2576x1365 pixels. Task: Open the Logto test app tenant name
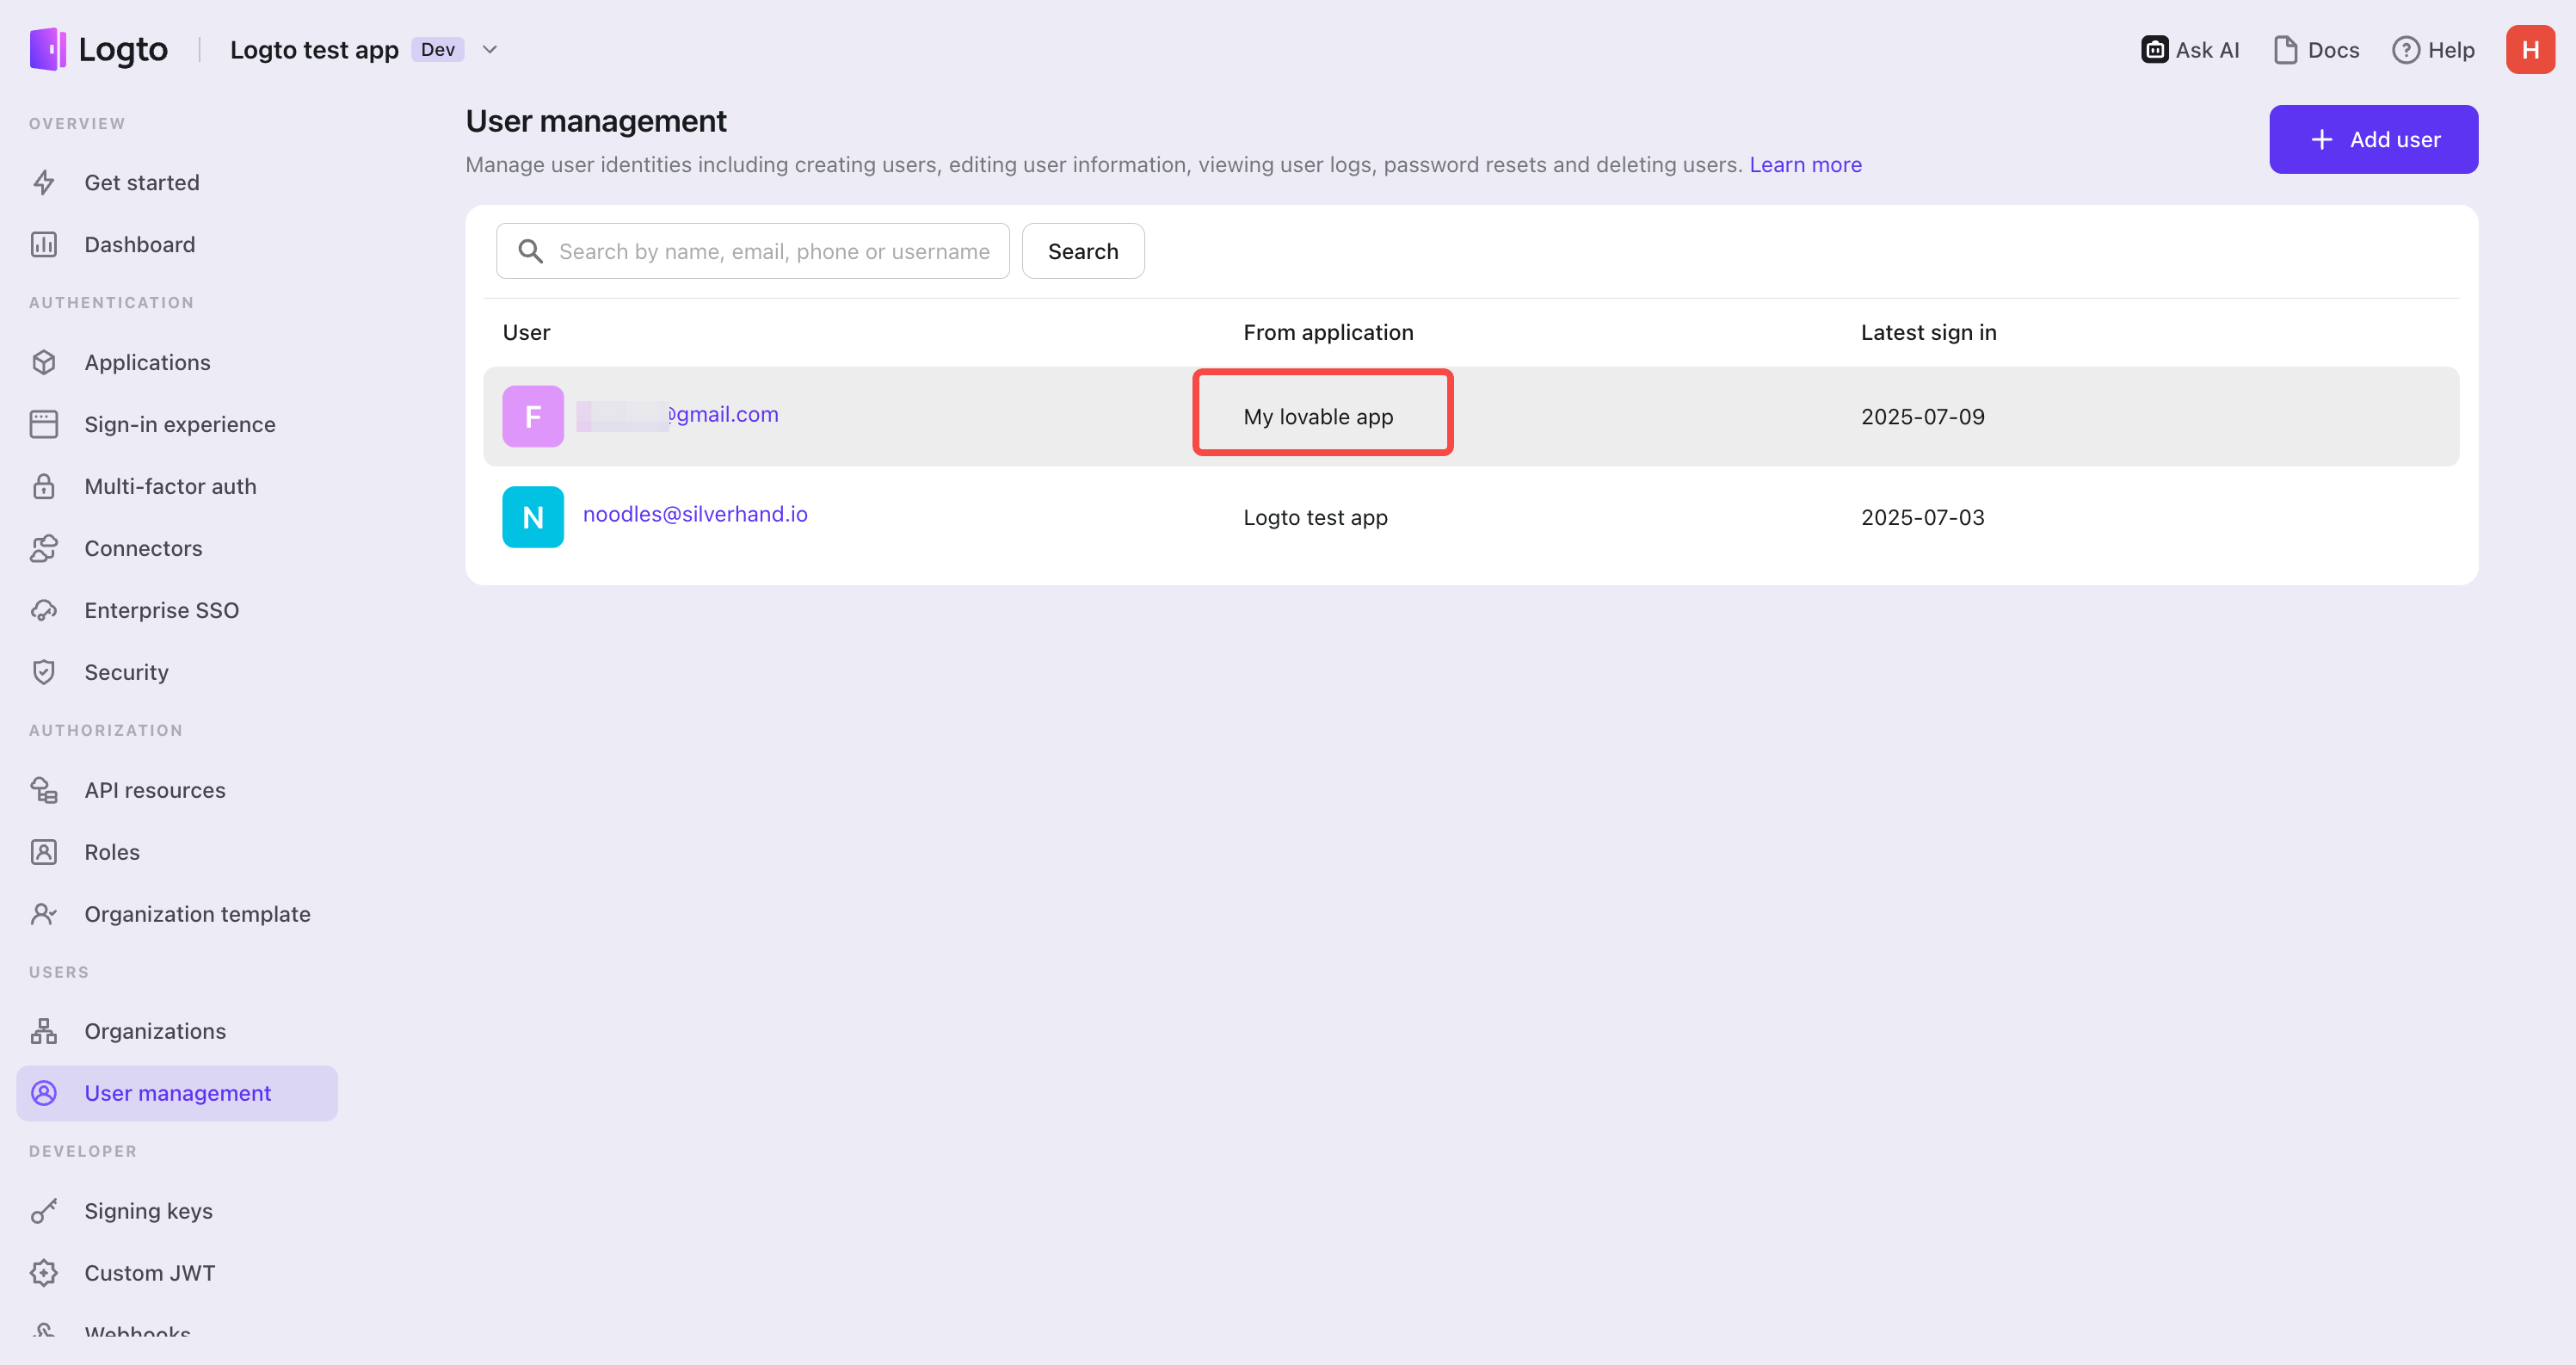[314, 49]
